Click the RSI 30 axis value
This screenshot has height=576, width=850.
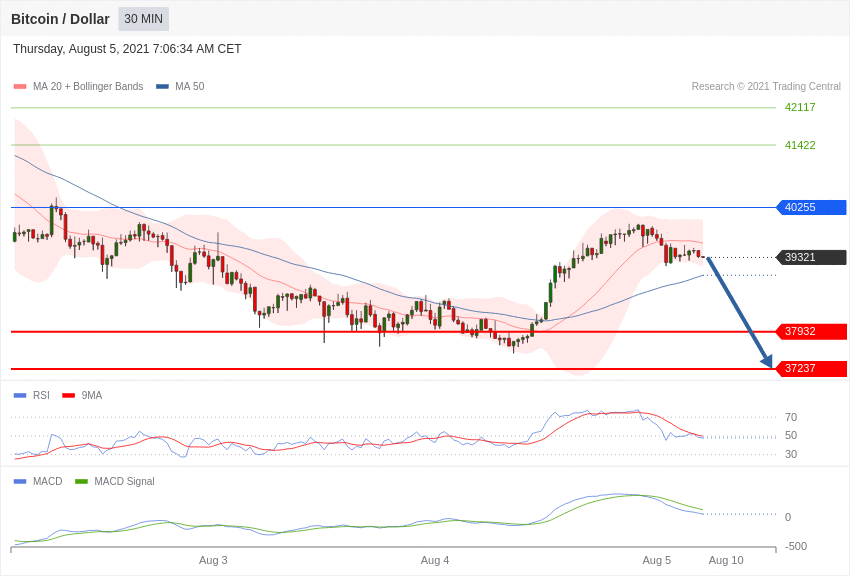791,454
